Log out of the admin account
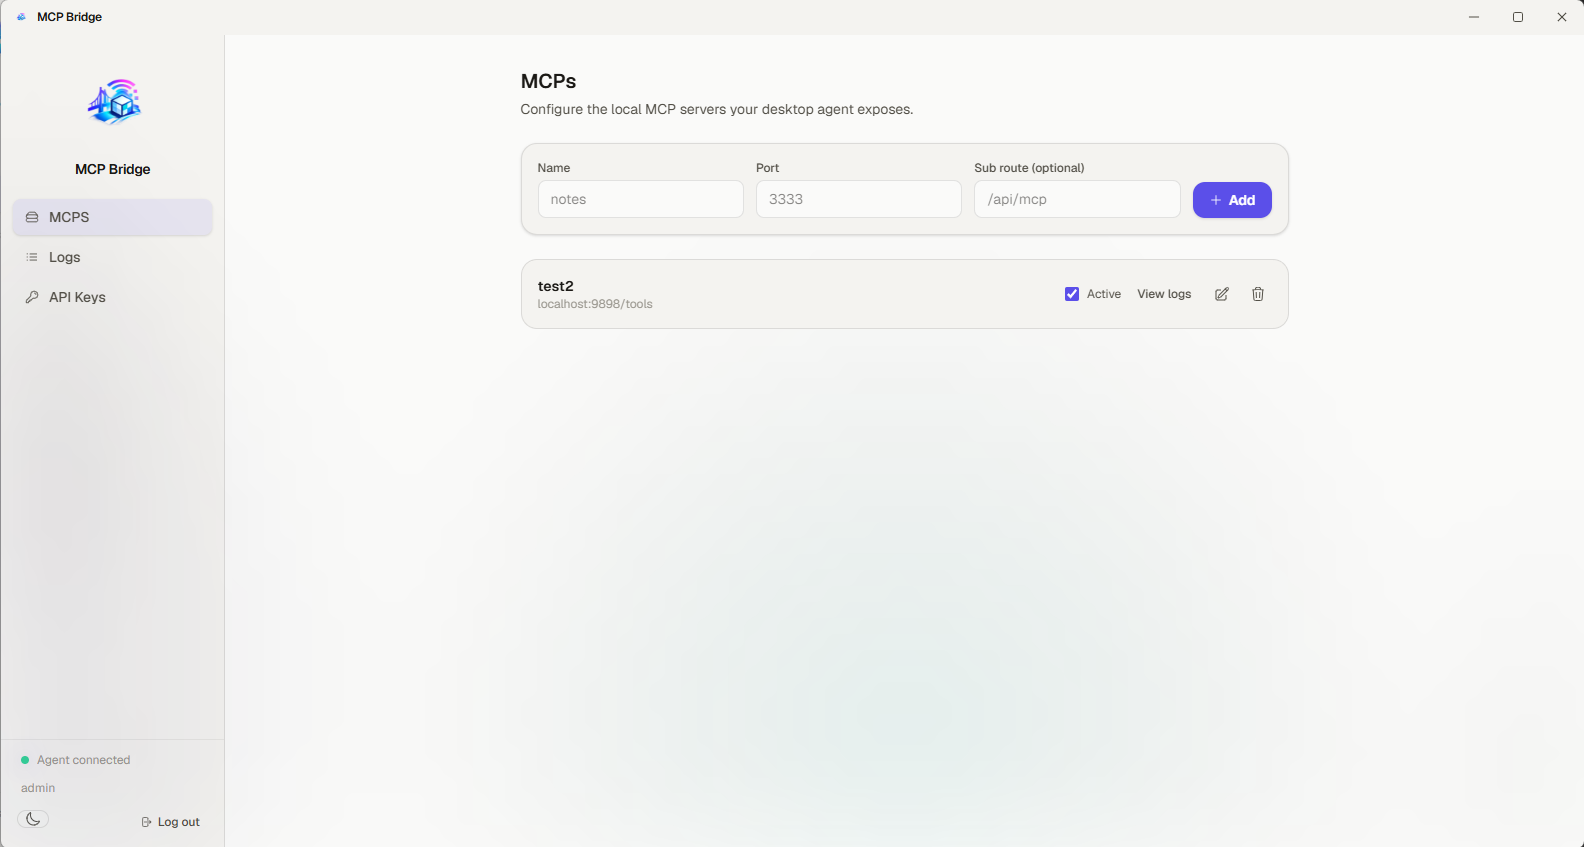This screenshot has height=847, width=1584. click(171, 822)
